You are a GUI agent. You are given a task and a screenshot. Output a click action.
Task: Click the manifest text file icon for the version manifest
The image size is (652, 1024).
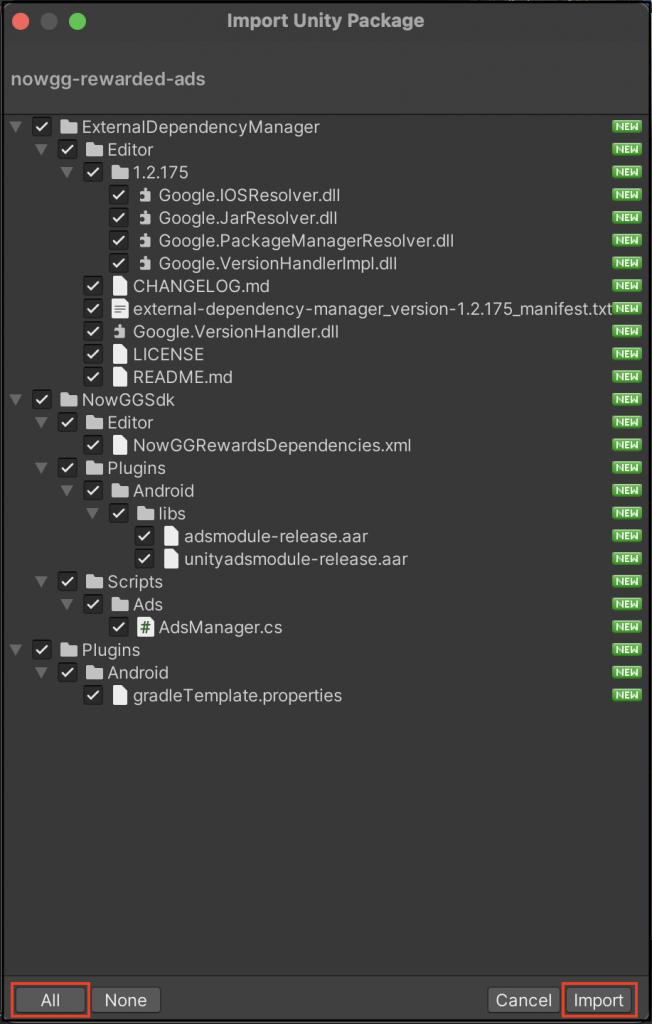121,308
